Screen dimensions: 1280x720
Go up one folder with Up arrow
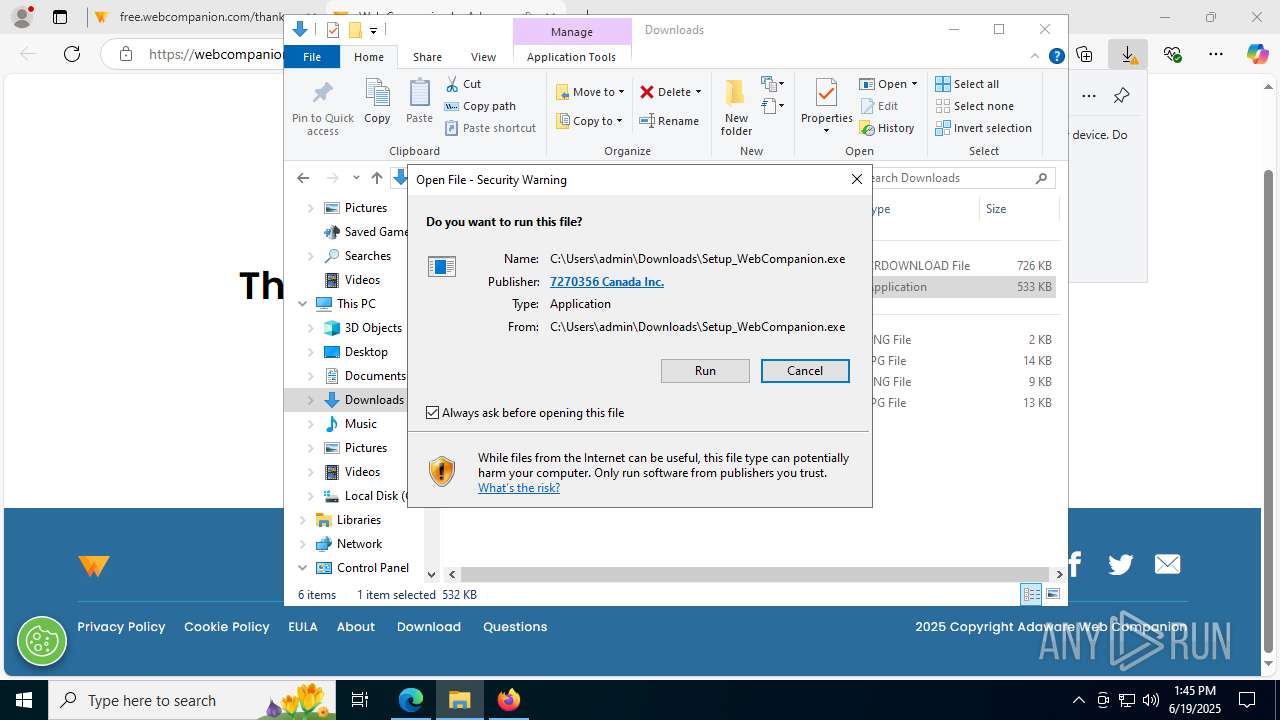(376, 178)
